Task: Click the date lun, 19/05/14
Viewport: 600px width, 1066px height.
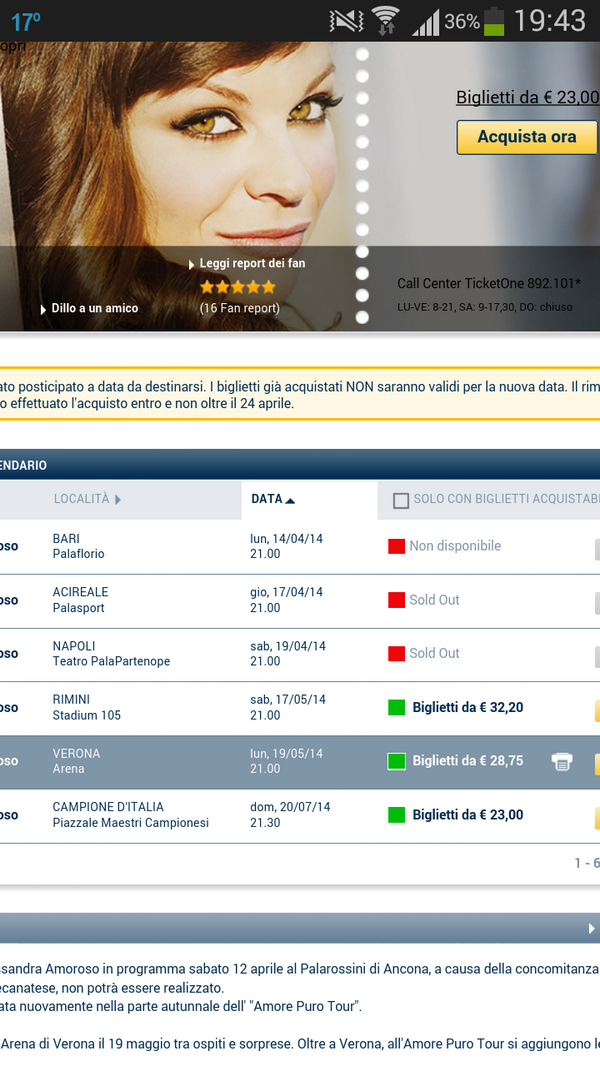Action: [286, 753]
